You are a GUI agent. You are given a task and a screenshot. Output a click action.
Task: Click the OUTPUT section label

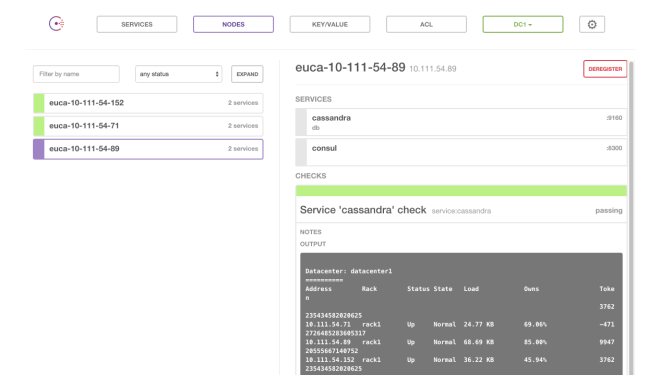click(x=313, y=244)
